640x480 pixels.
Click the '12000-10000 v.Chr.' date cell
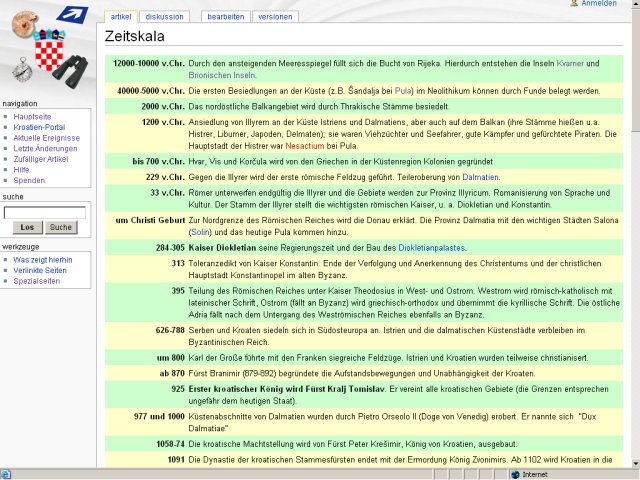[149, 64]
